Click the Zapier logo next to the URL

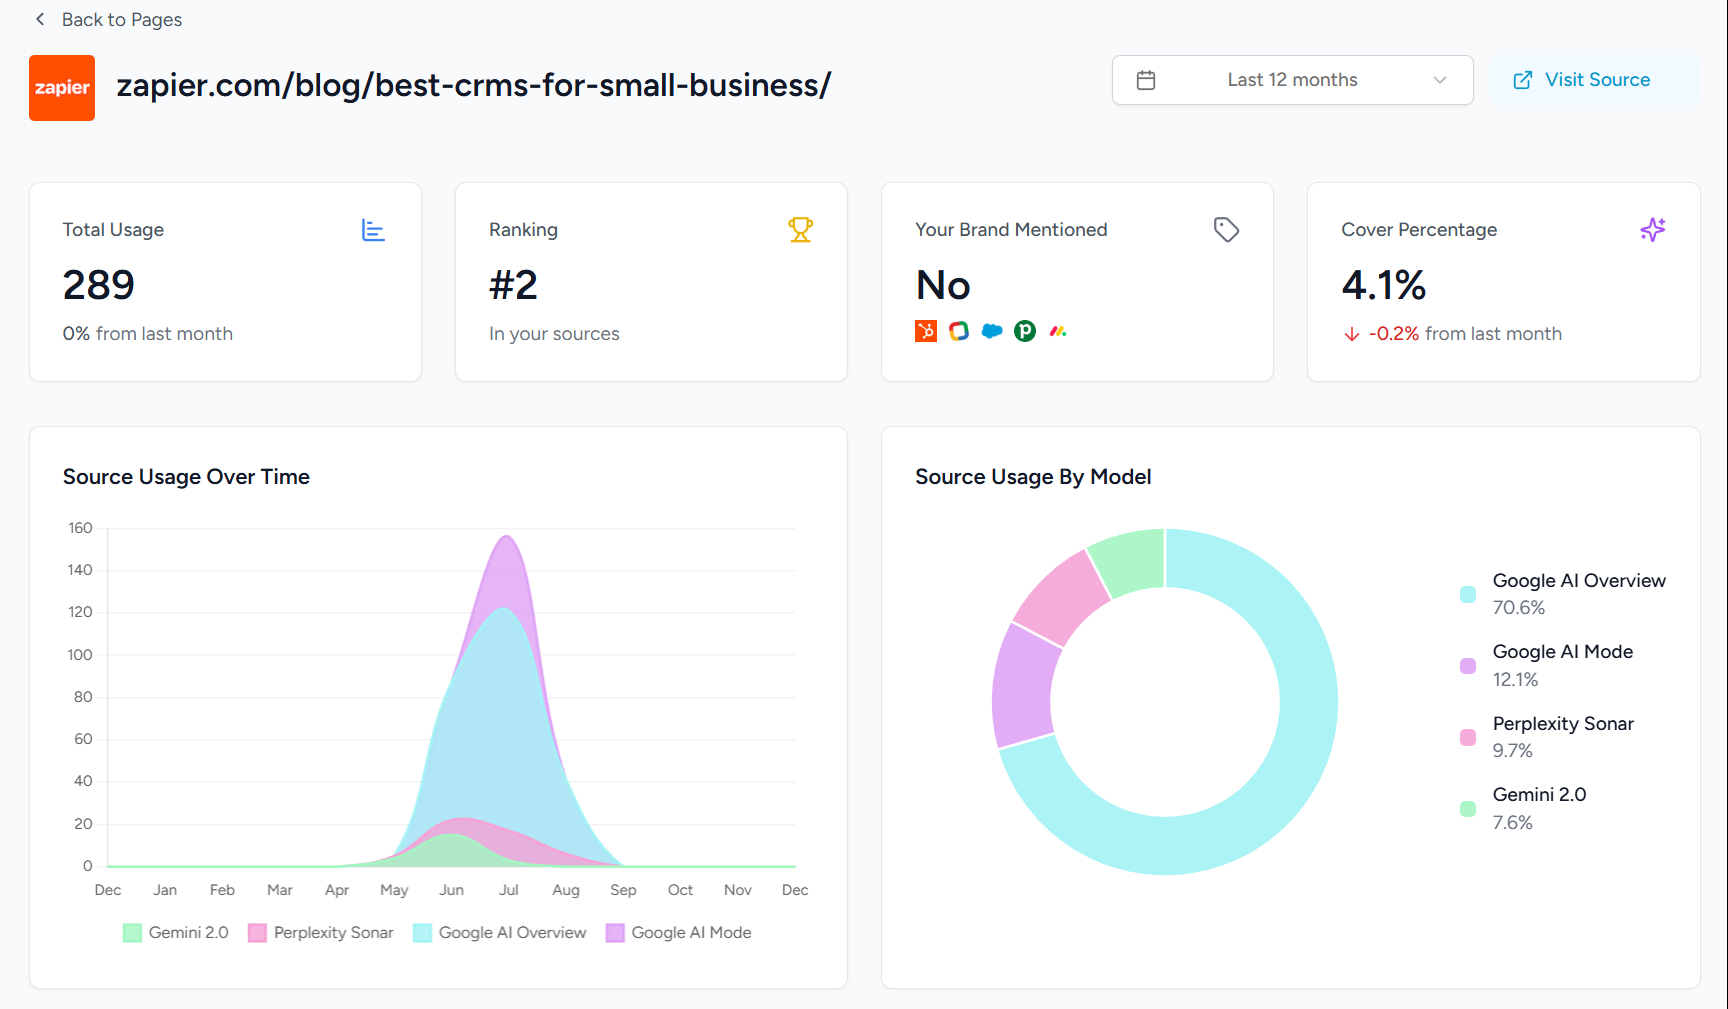pos(62,88)
